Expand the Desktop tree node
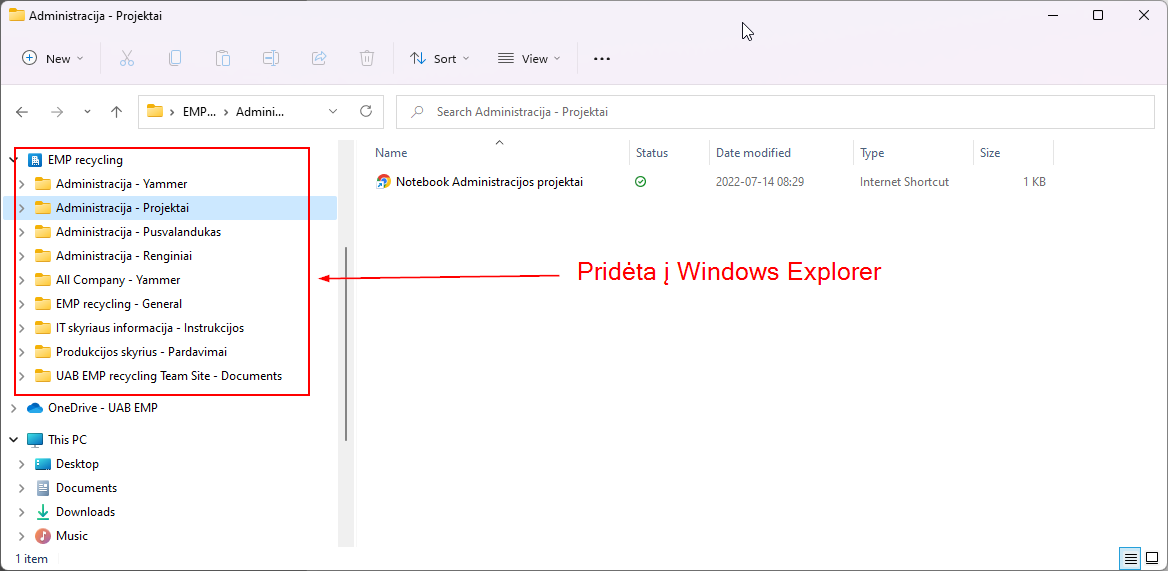 tap(22, 464)
